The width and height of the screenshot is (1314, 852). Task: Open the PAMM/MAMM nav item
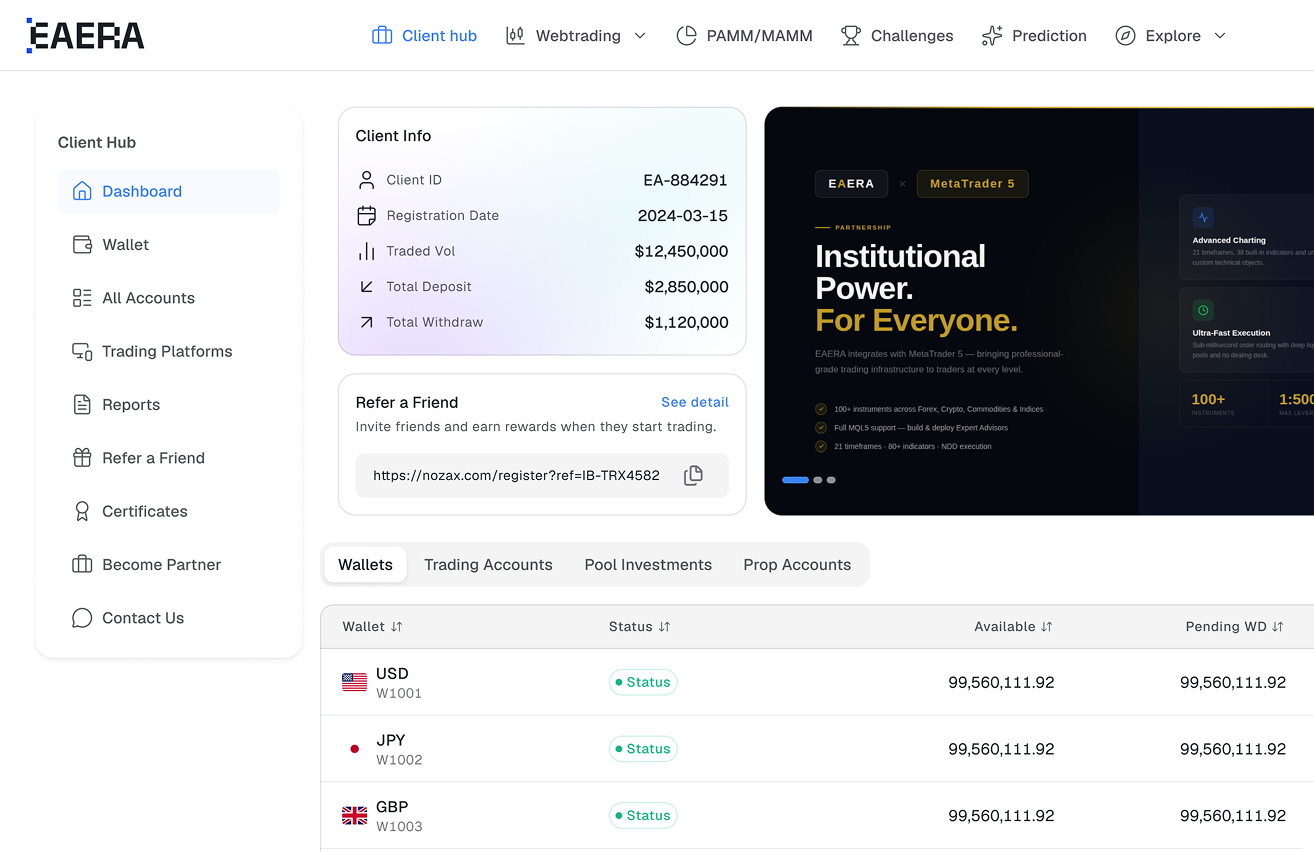pos(744,36)
